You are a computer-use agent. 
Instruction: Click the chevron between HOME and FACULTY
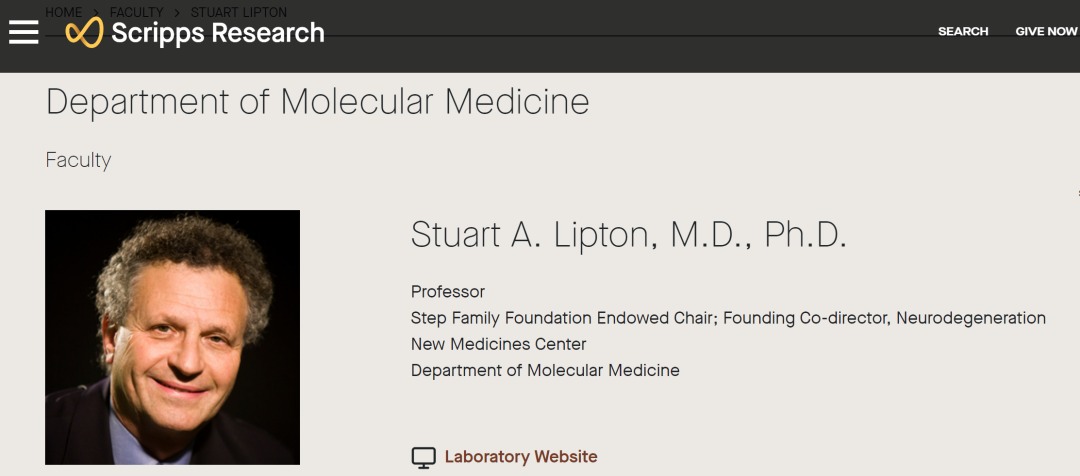pyautogui.click(x=97, y=13)
